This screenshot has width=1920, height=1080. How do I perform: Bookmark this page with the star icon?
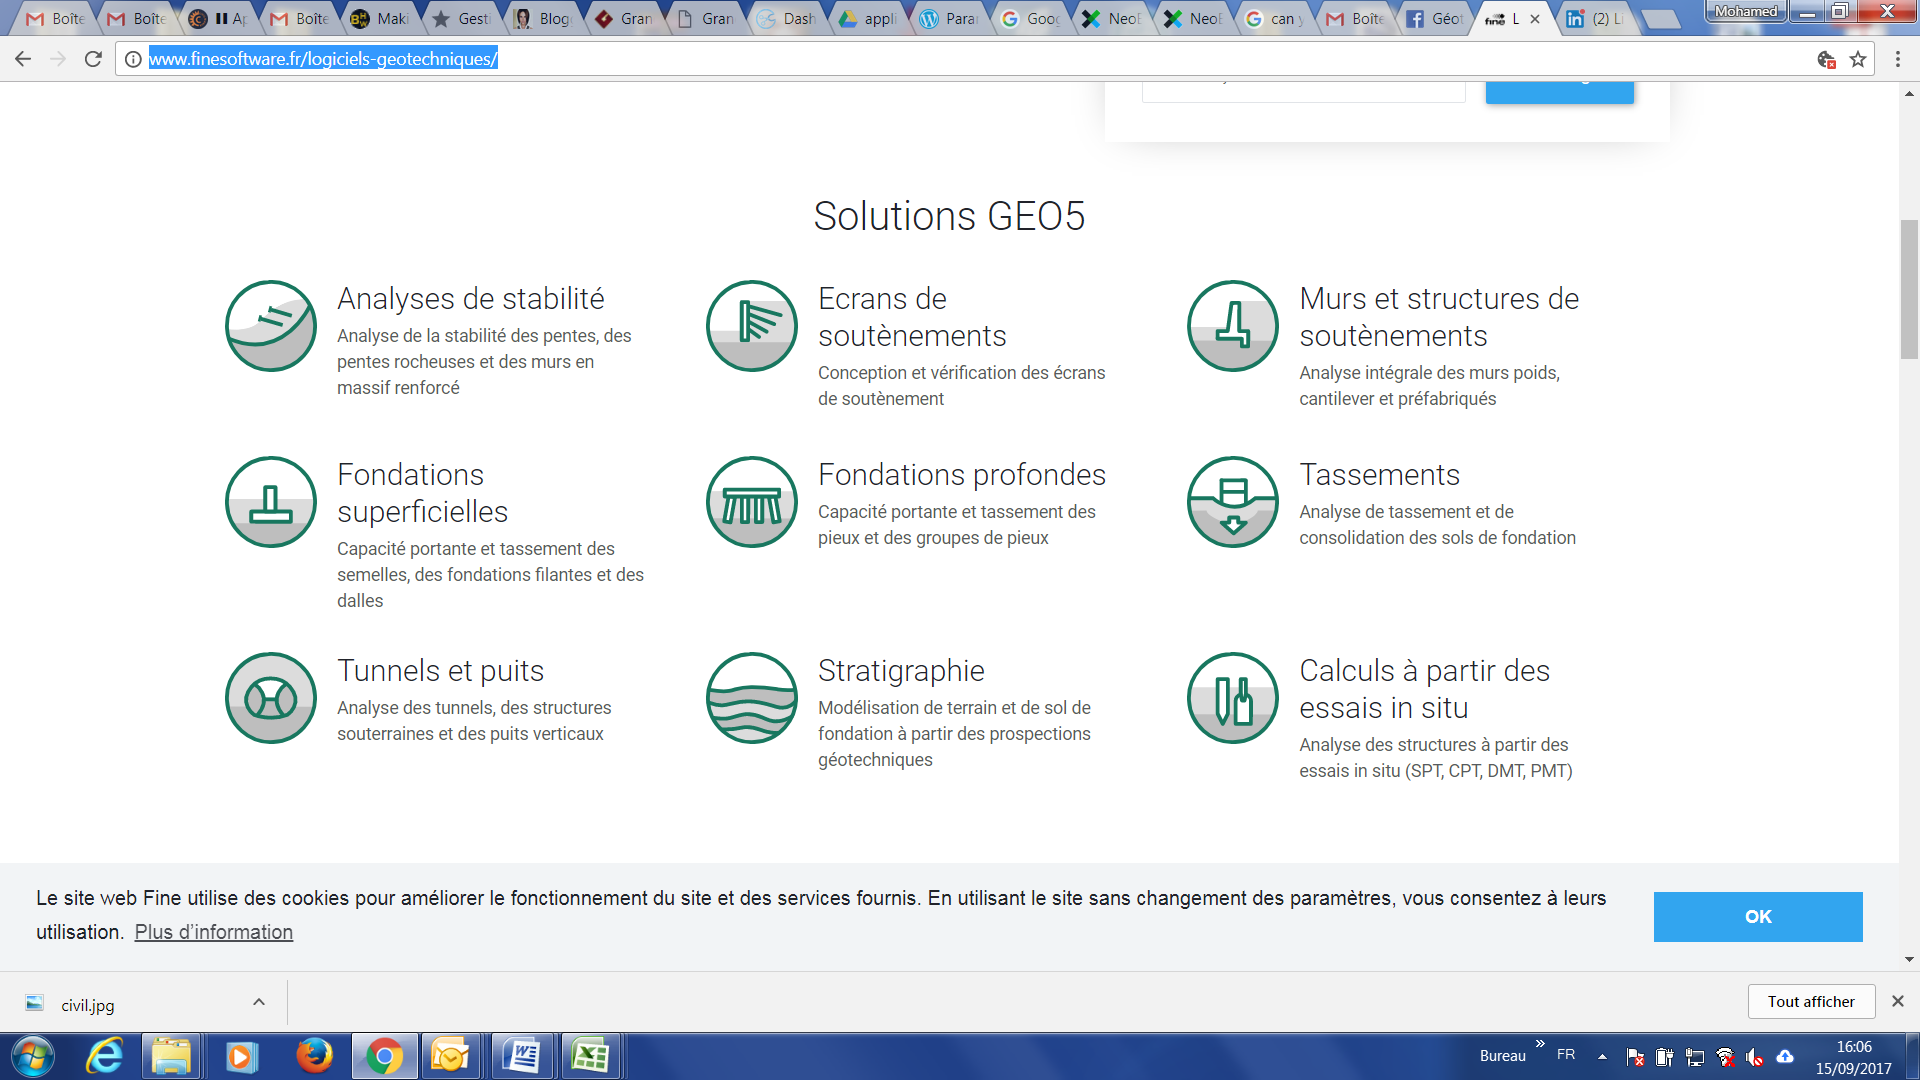(1858, 59)
